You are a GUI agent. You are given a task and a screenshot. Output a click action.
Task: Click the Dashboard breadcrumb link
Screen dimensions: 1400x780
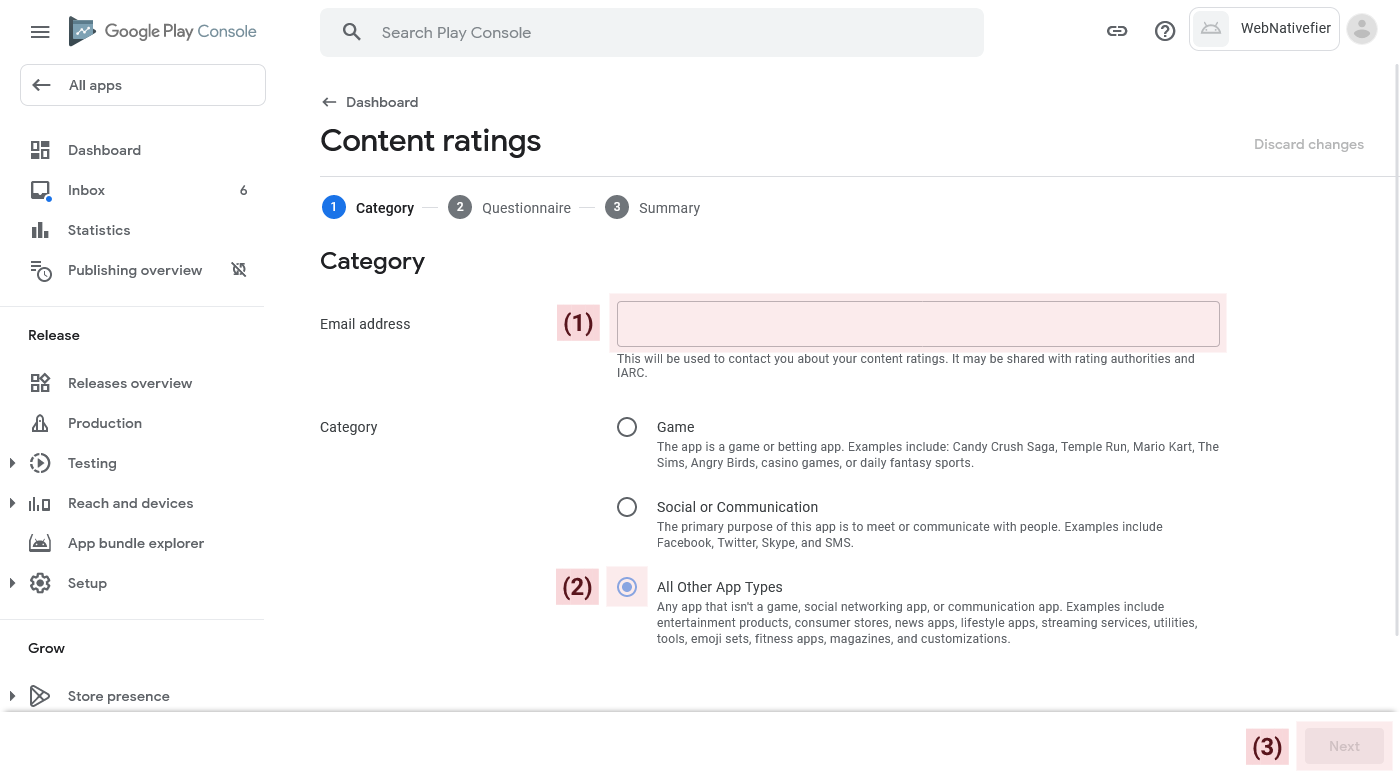[382, 102]
